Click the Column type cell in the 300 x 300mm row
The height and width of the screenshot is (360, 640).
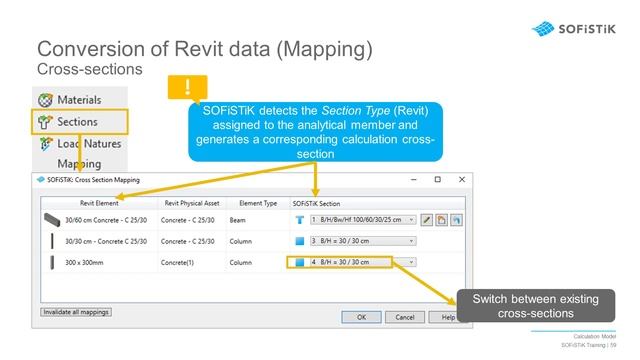point(240,262)
